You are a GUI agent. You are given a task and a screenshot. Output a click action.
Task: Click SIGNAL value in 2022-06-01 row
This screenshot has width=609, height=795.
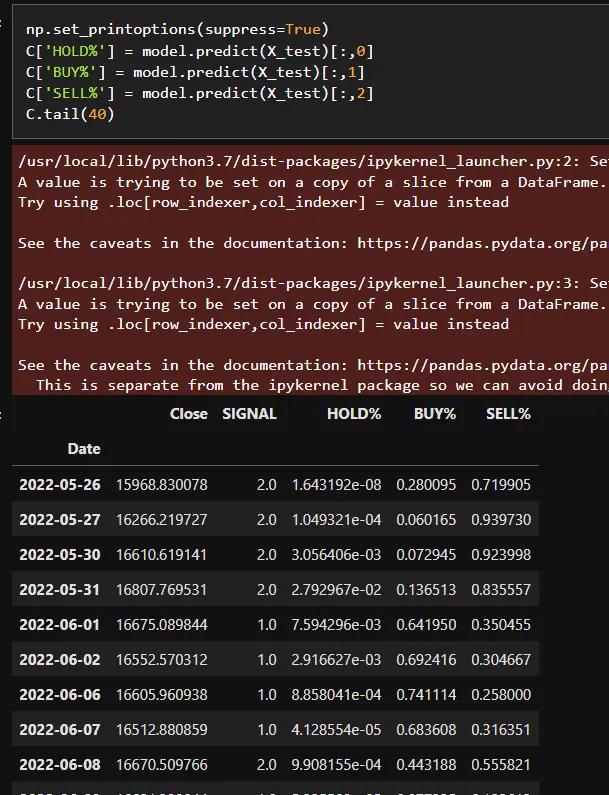[x=267, y=625]
